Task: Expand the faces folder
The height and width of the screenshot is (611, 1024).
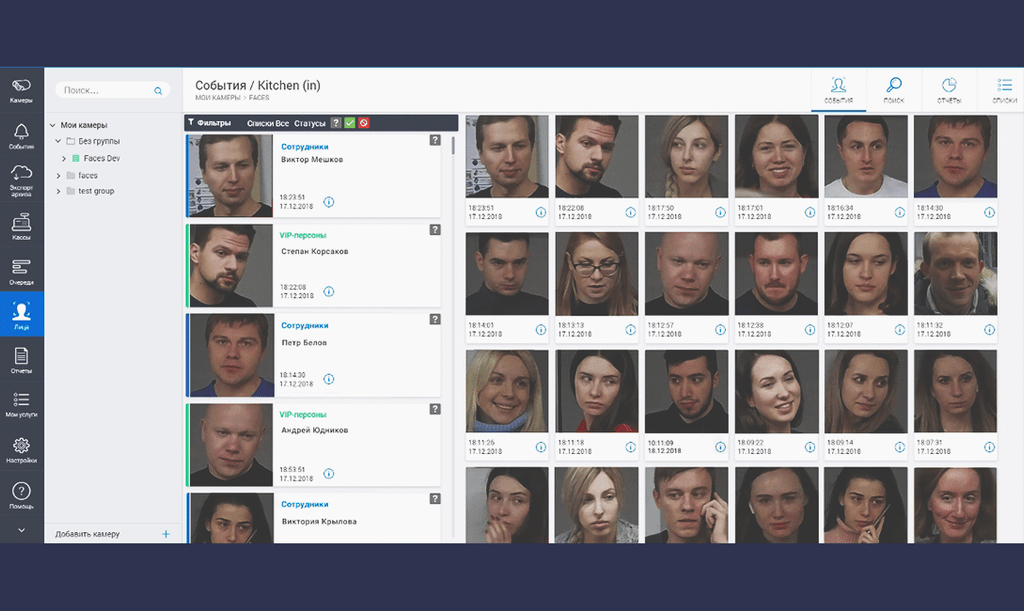Action: pyautogui.click(x=58, y=176)
